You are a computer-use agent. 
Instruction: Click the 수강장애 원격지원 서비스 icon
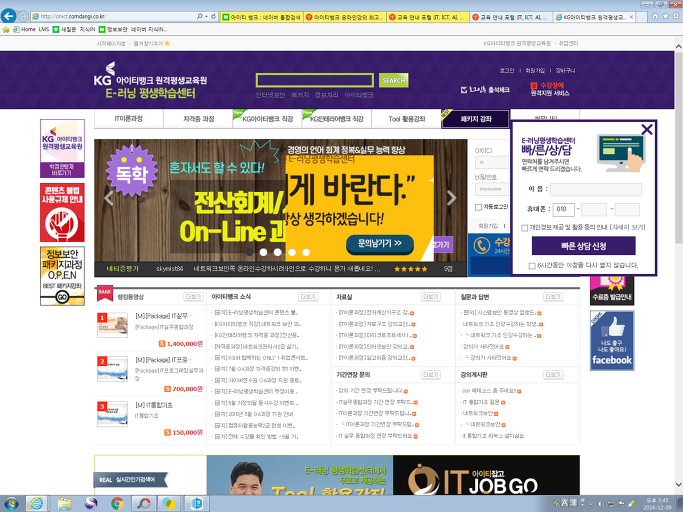click(550, 89)
